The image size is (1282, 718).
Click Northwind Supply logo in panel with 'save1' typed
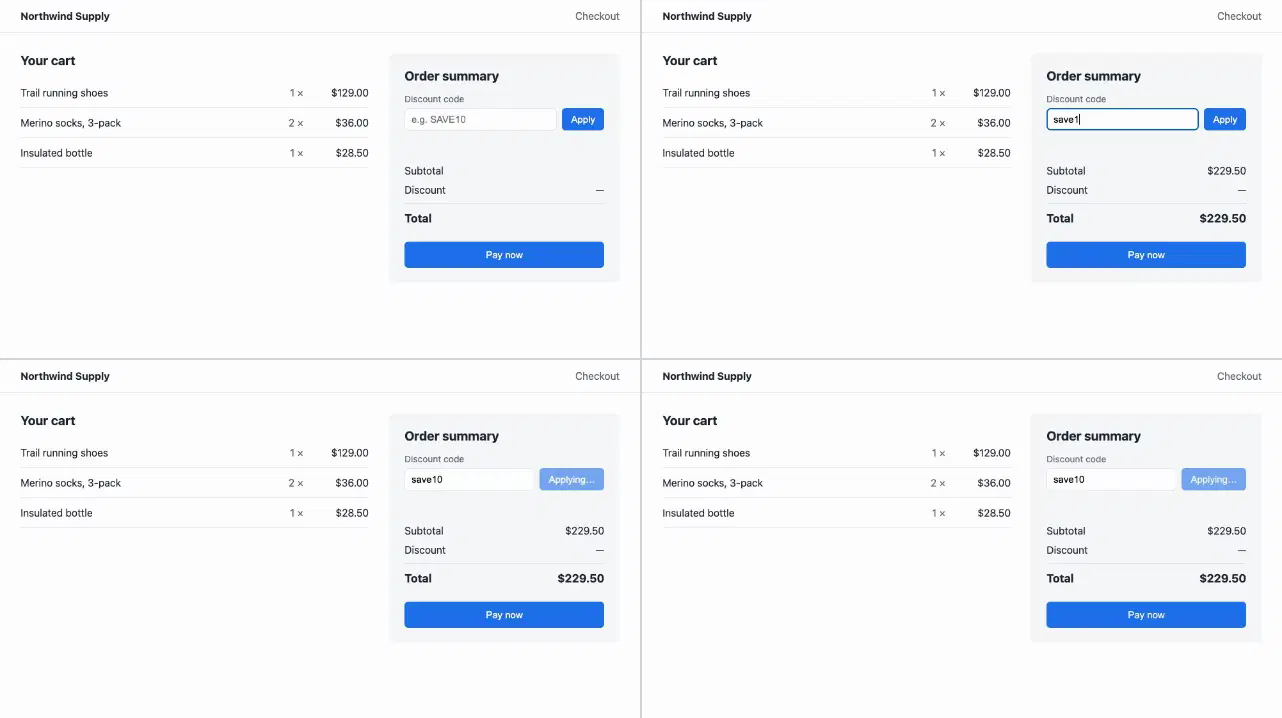[x=707, y=16]
